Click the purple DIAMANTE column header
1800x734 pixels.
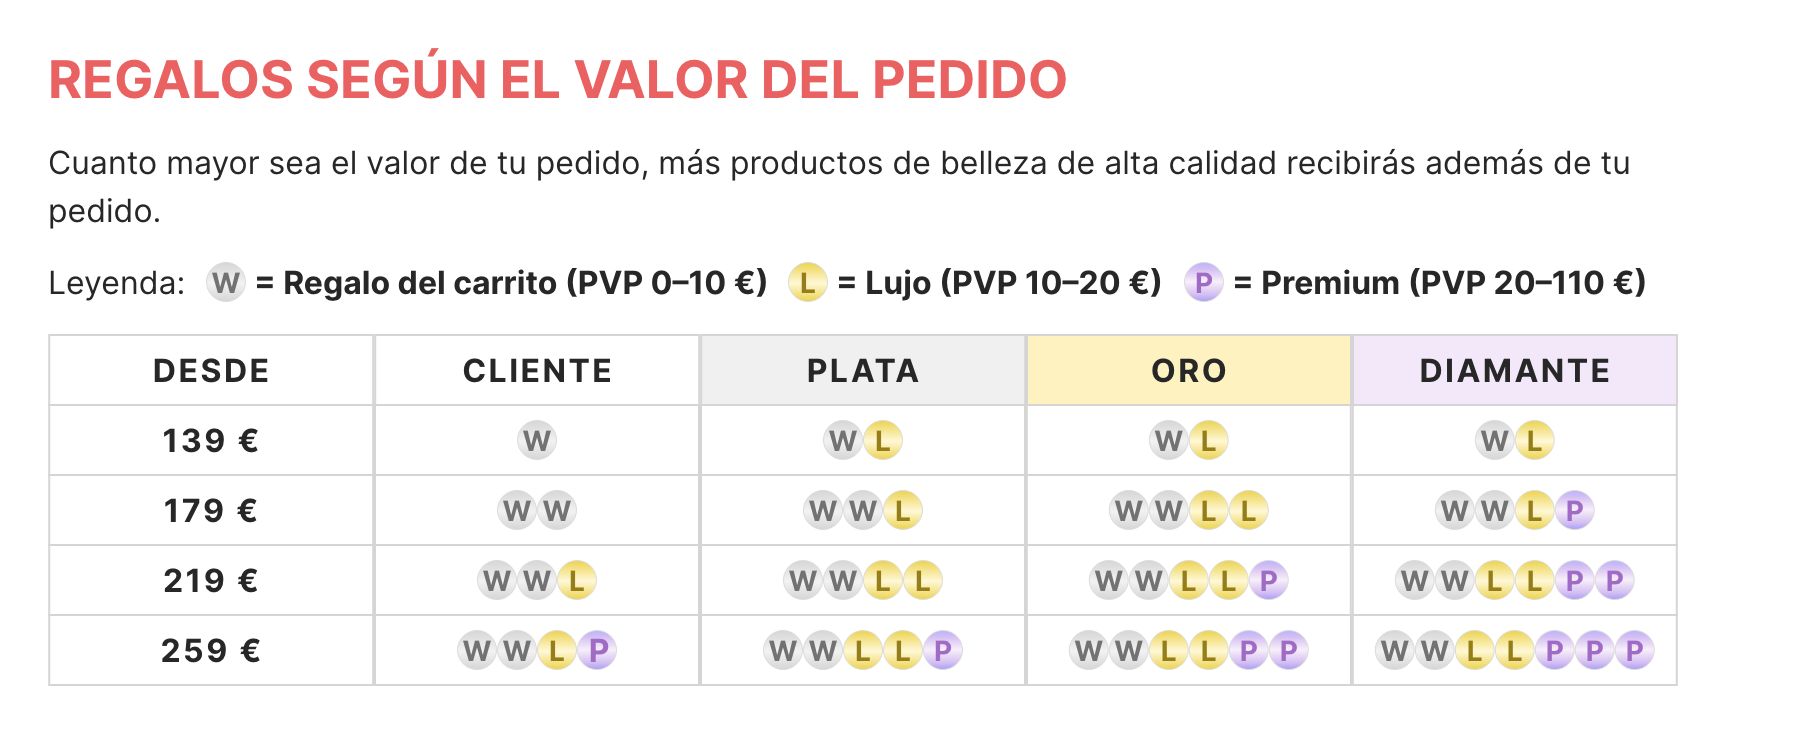click(x=1515, y=371)
